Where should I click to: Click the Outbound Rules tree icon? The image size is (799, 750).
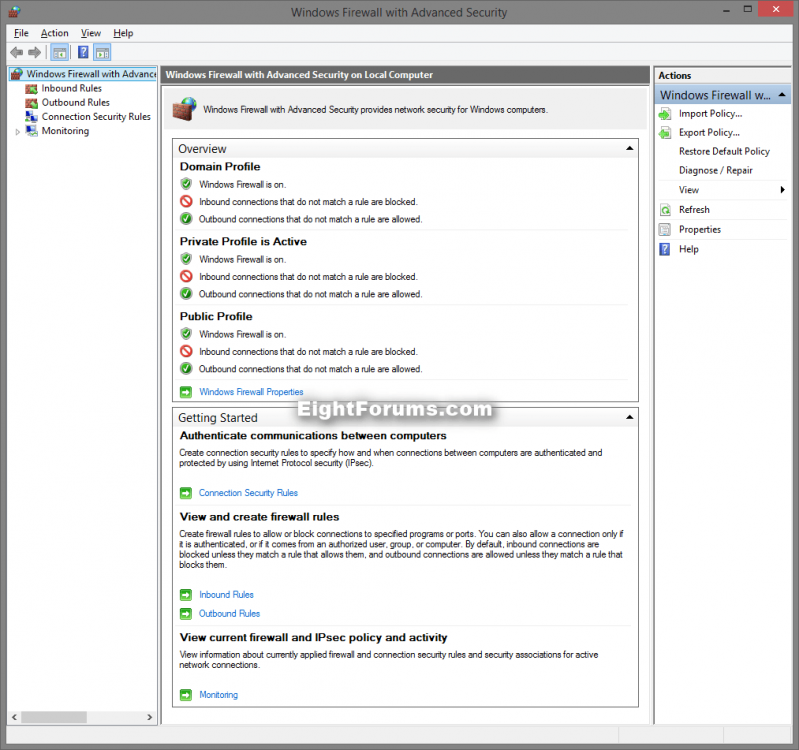coord(32,103)
